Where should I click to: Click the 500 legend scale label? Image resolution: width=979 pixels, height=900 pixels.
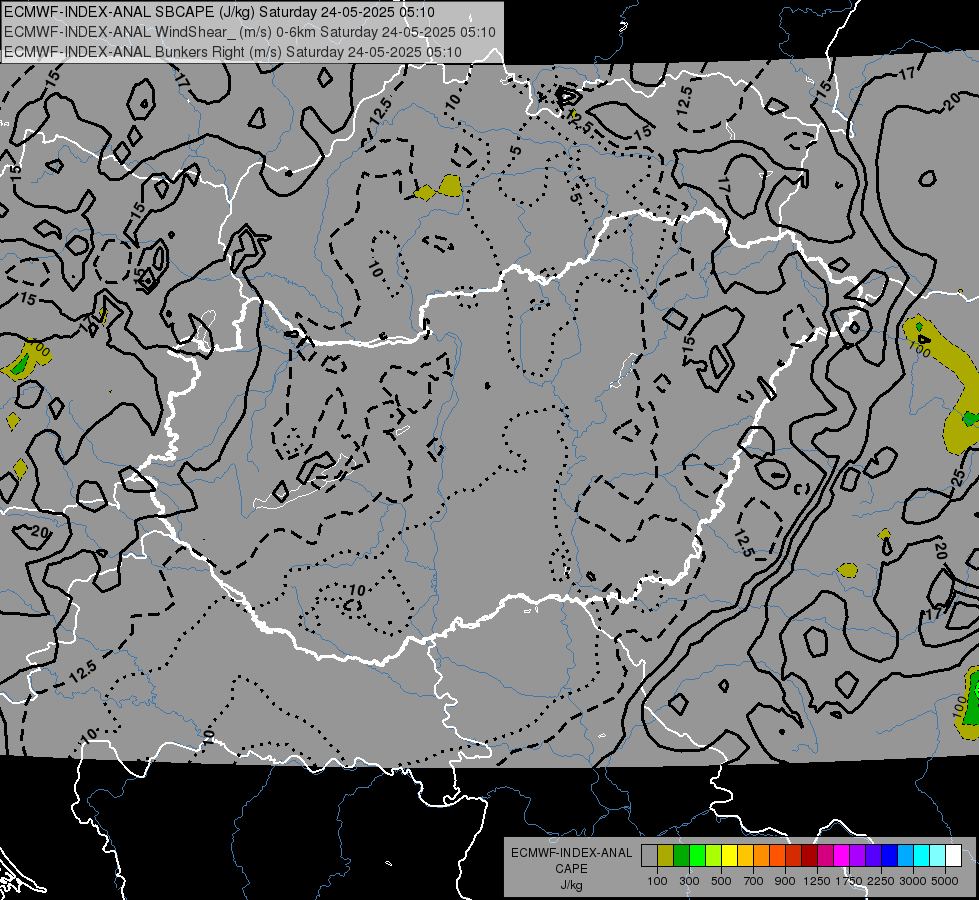721,881
